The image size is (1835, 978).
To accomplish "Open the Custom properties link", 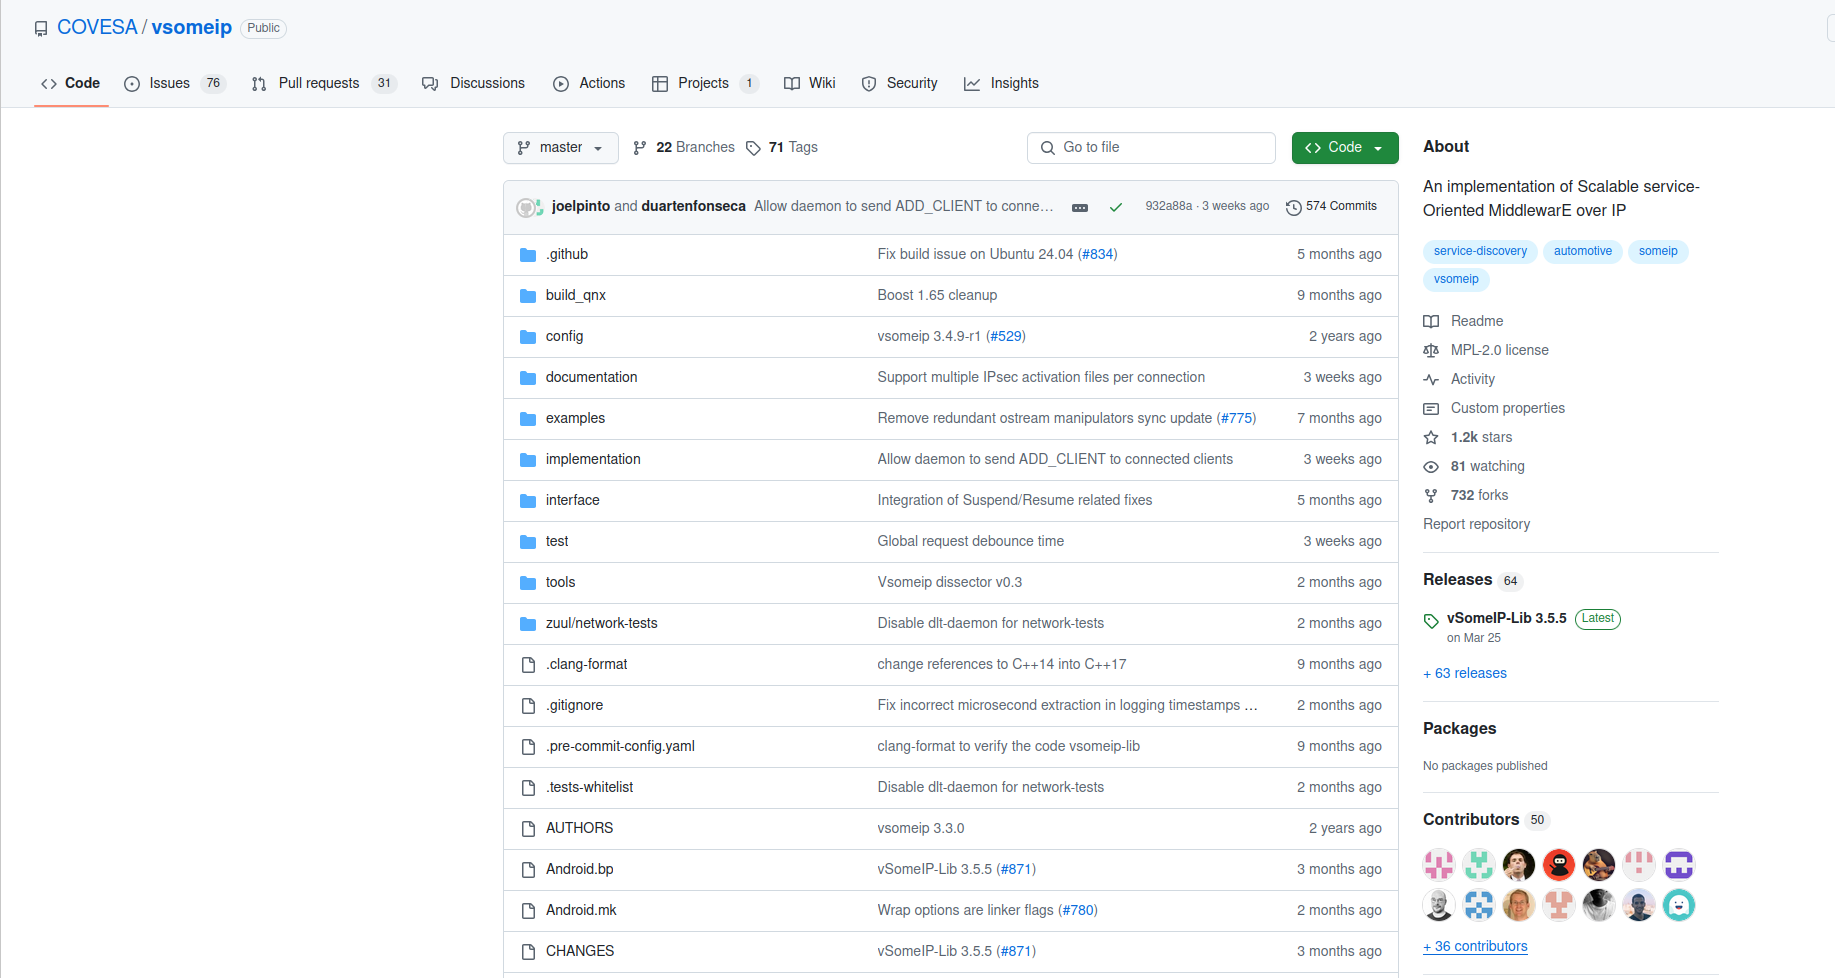I will [1507, 409].
